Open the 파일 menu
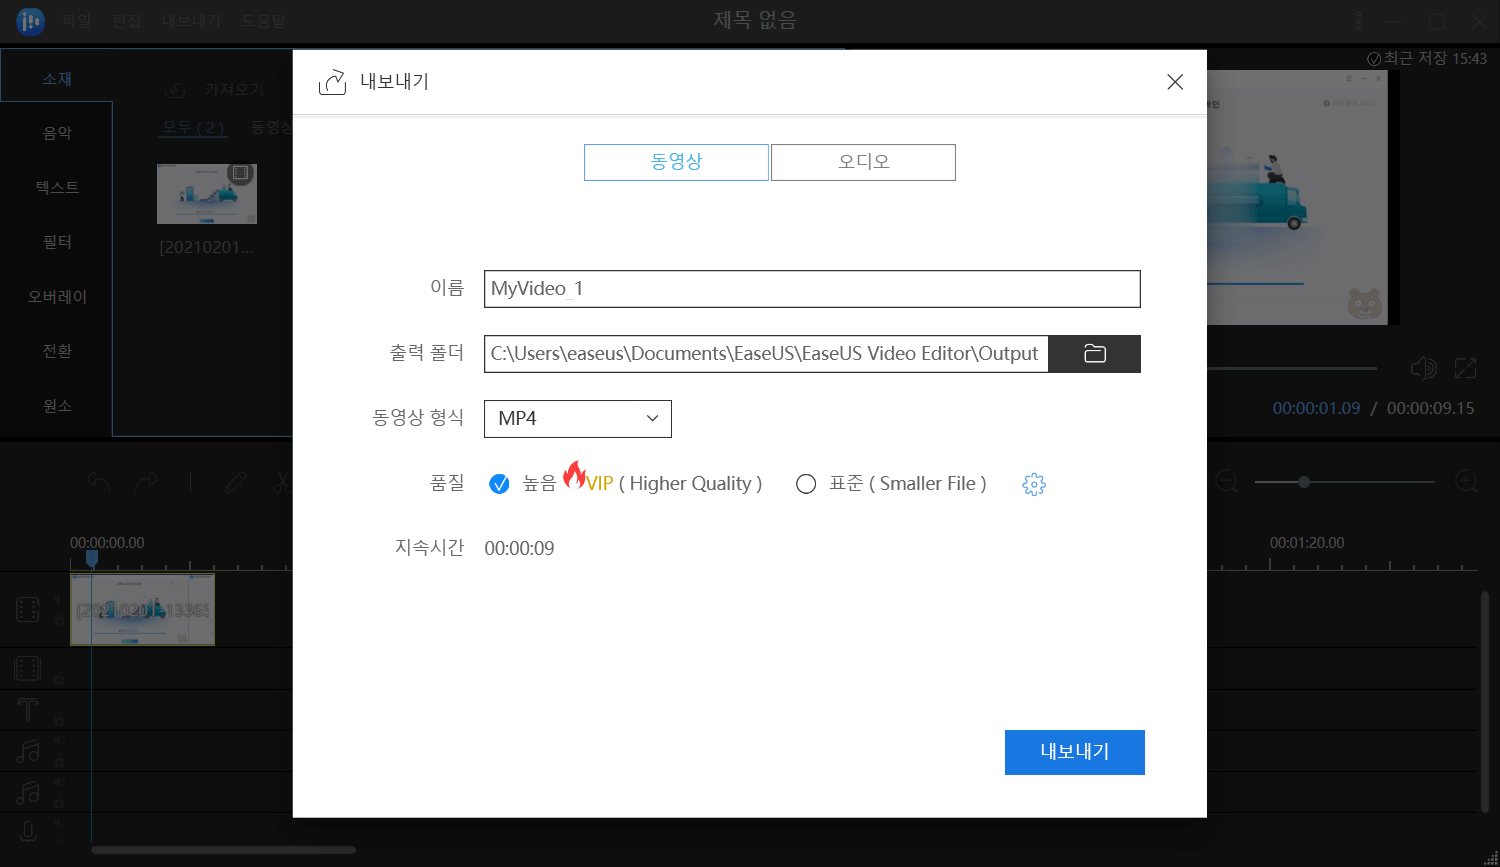The image size is (1500, 867). coord(75,20)
